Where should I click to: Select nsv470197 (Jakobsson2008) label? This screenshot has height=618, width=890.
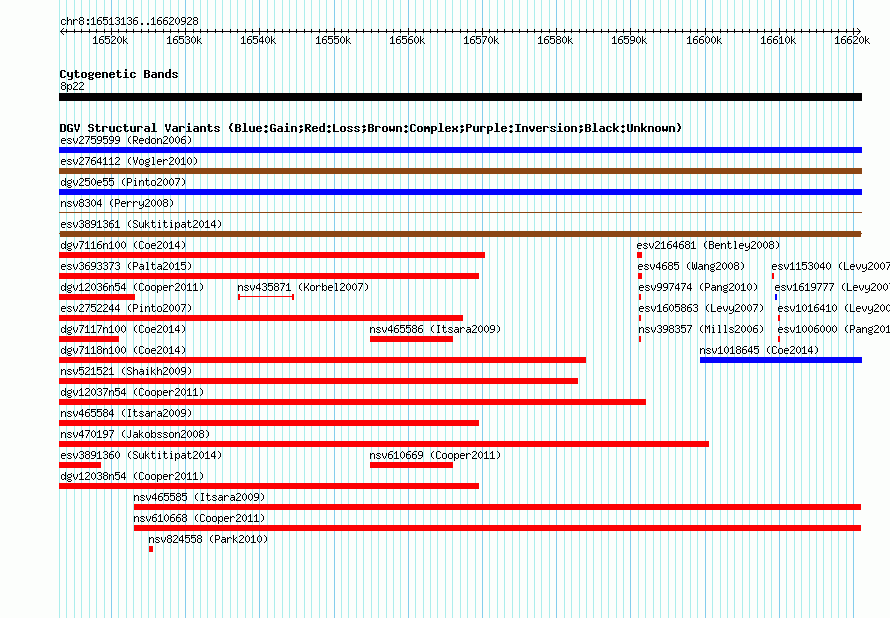[135, 434]
